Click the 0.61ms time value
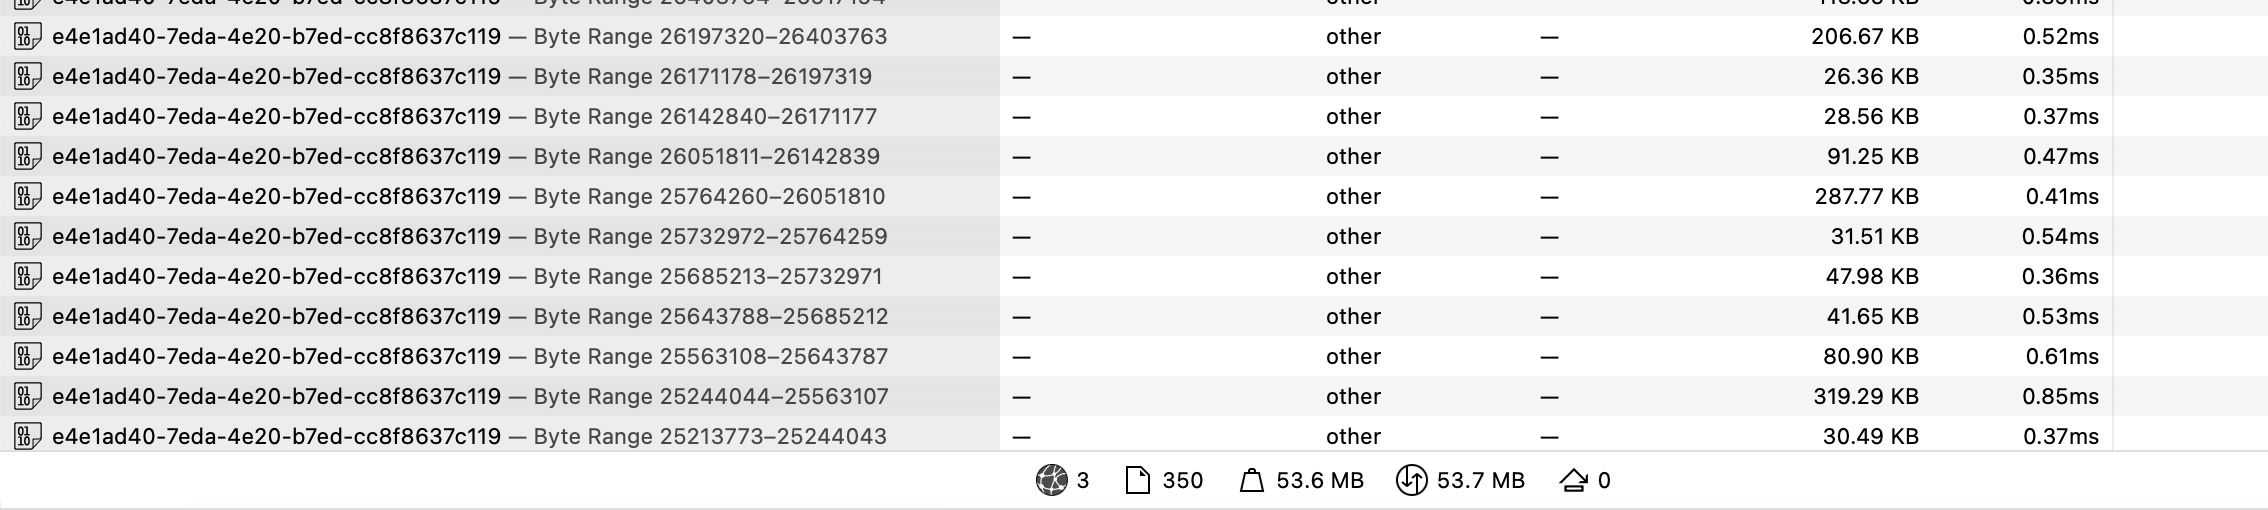 point(2061,357)
